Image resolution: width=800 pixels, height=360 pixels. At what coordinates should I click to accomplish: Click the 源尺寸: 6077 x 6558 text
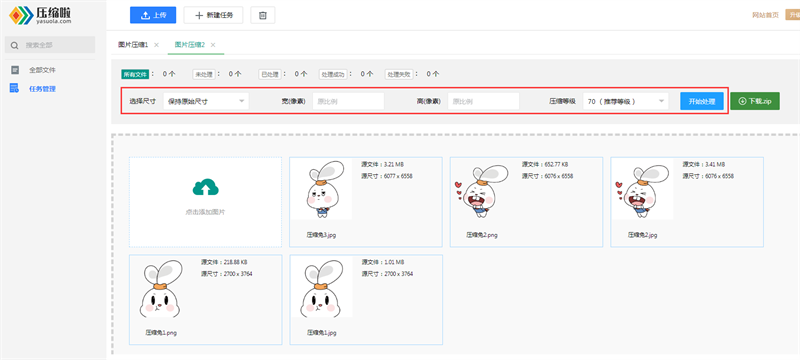(x=387, y=176)
